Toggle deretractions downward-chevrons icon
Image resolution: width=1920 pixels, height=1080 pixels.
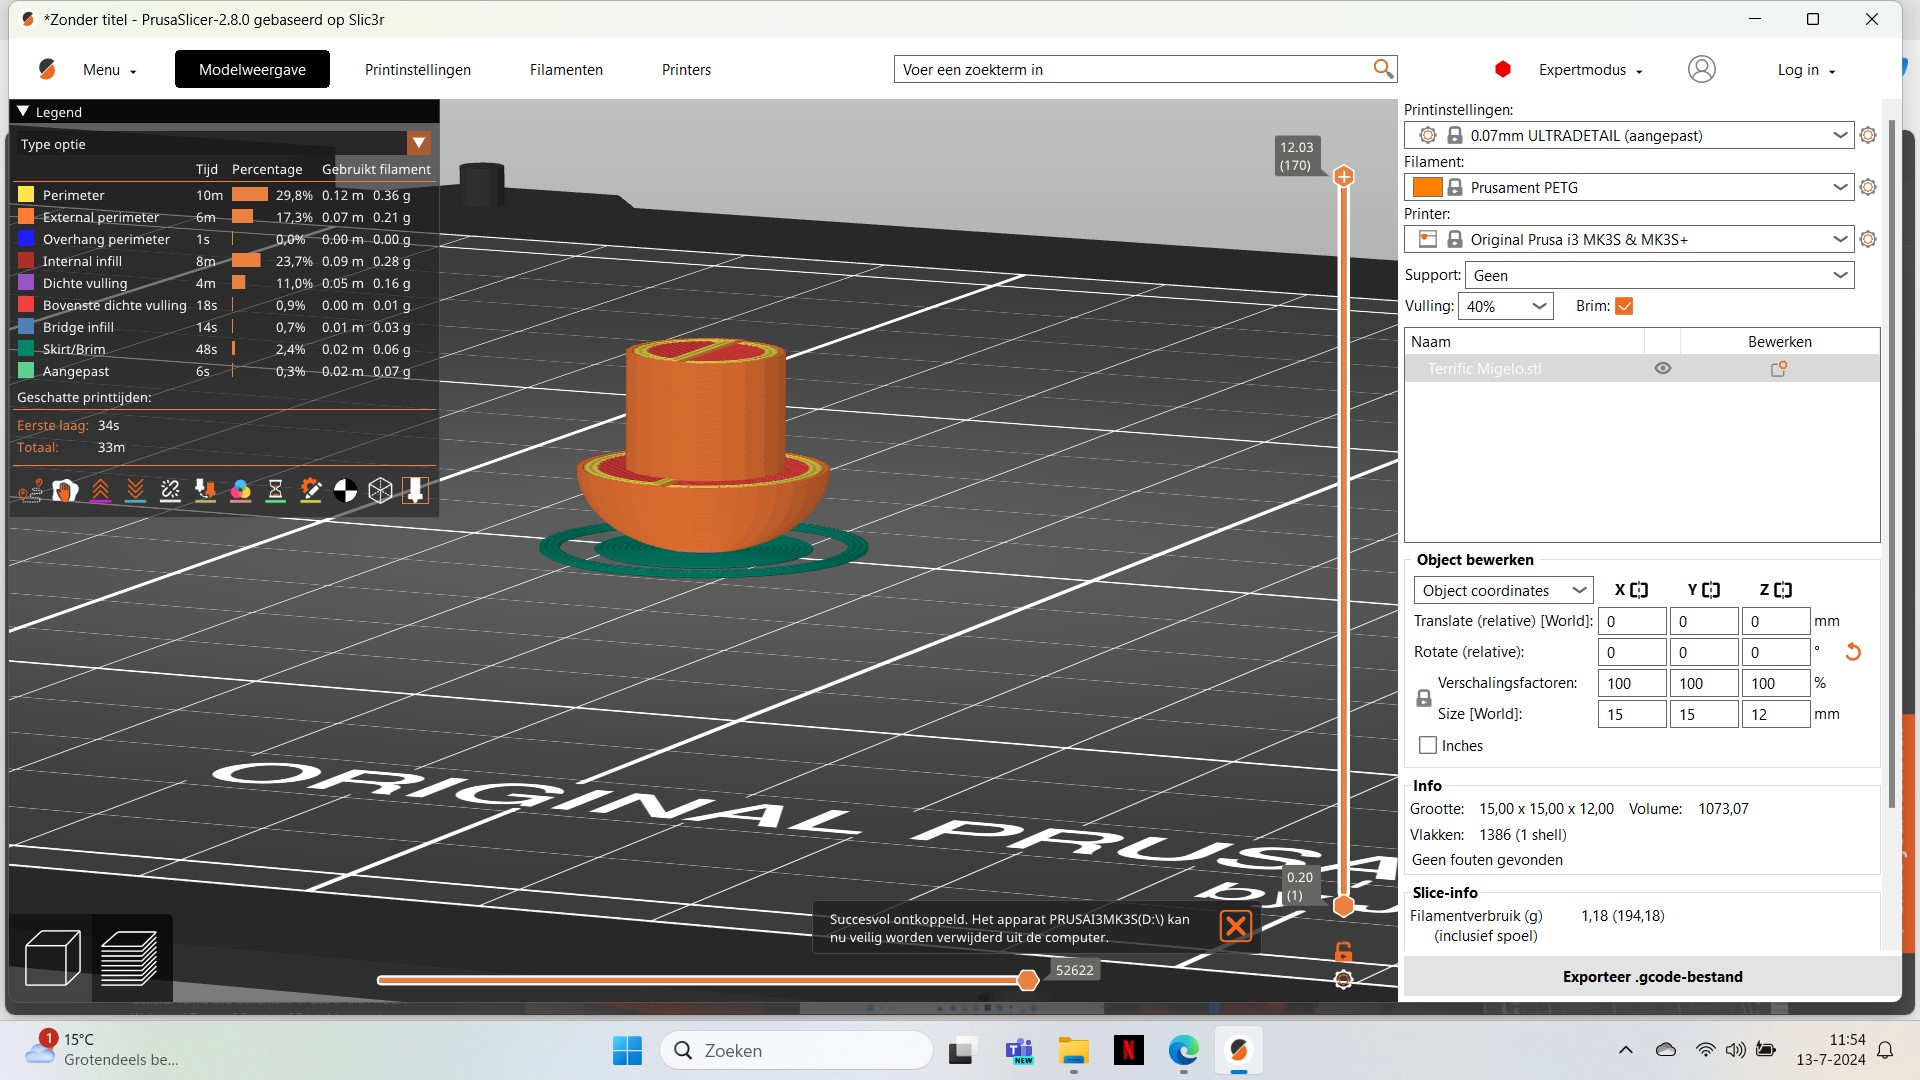pos(135,490)
